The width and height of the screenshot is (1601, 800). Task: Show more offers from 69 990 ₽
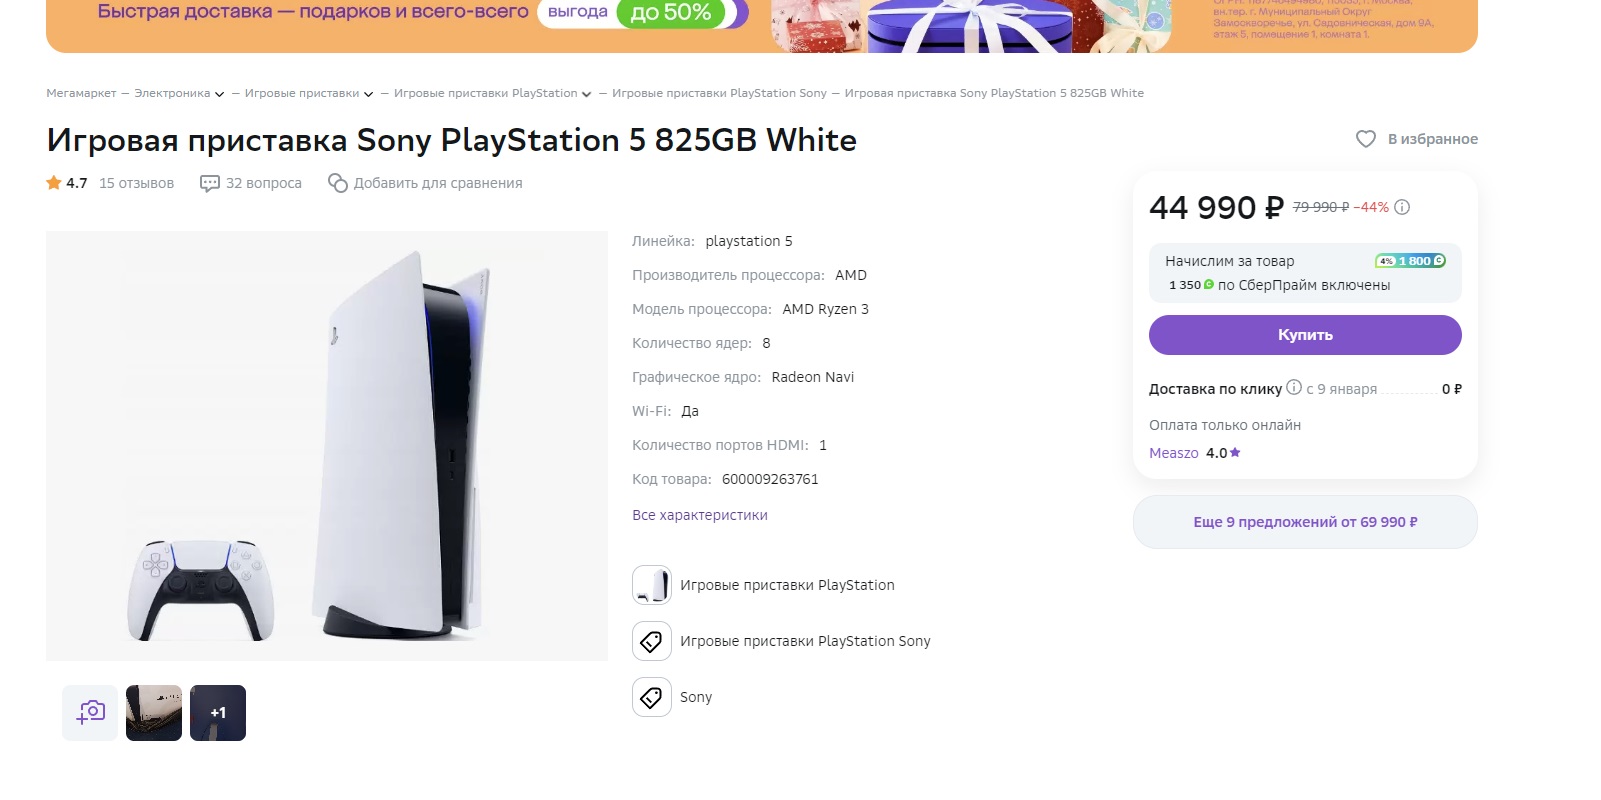[x=1305, y=522]
